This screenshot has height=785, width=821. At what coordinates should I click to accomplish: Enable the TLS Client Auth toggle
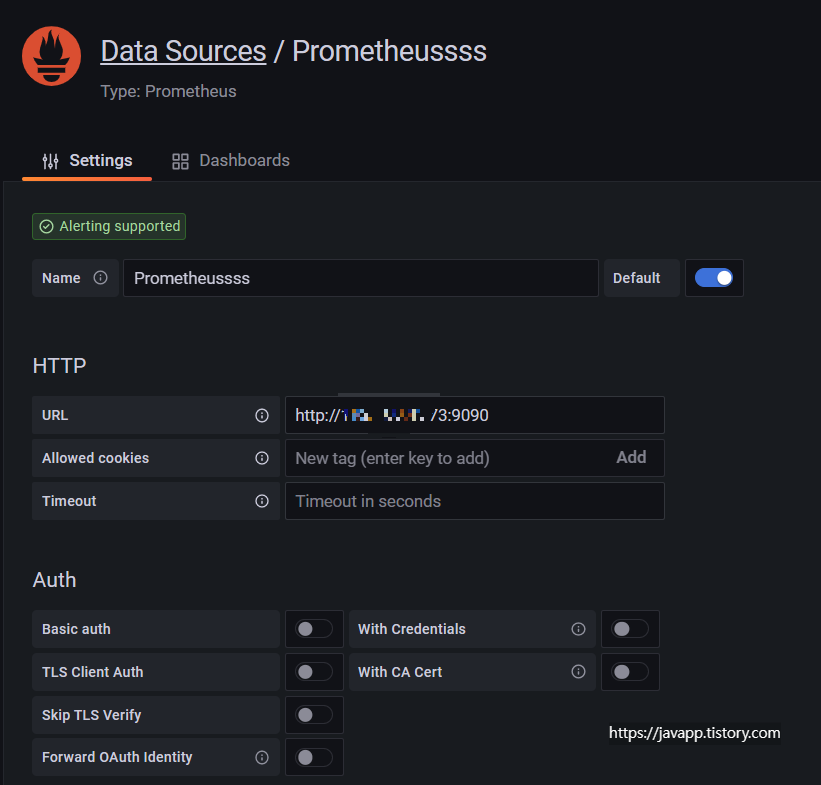point(314,672)
